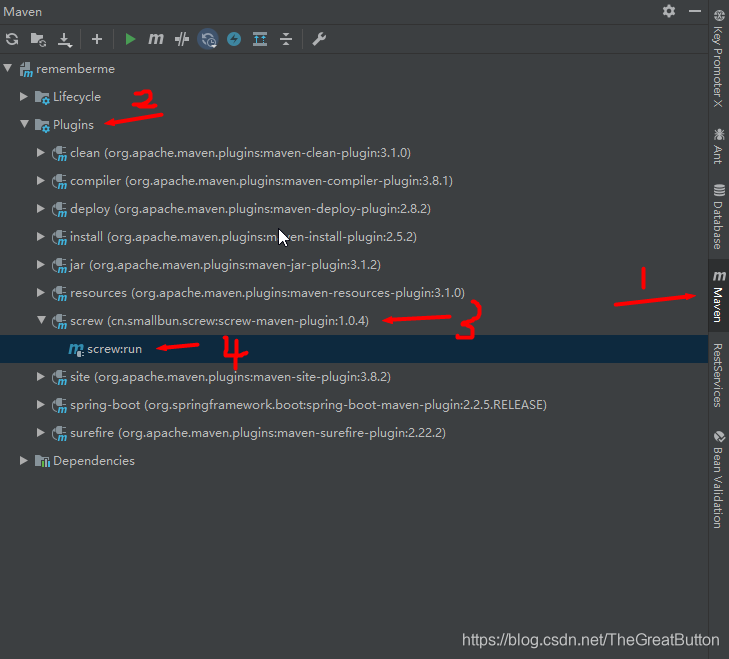This screenshot has width=729, height=659.
Task: Select the Lifecycle folder label
Action: (x=77, y=97)
